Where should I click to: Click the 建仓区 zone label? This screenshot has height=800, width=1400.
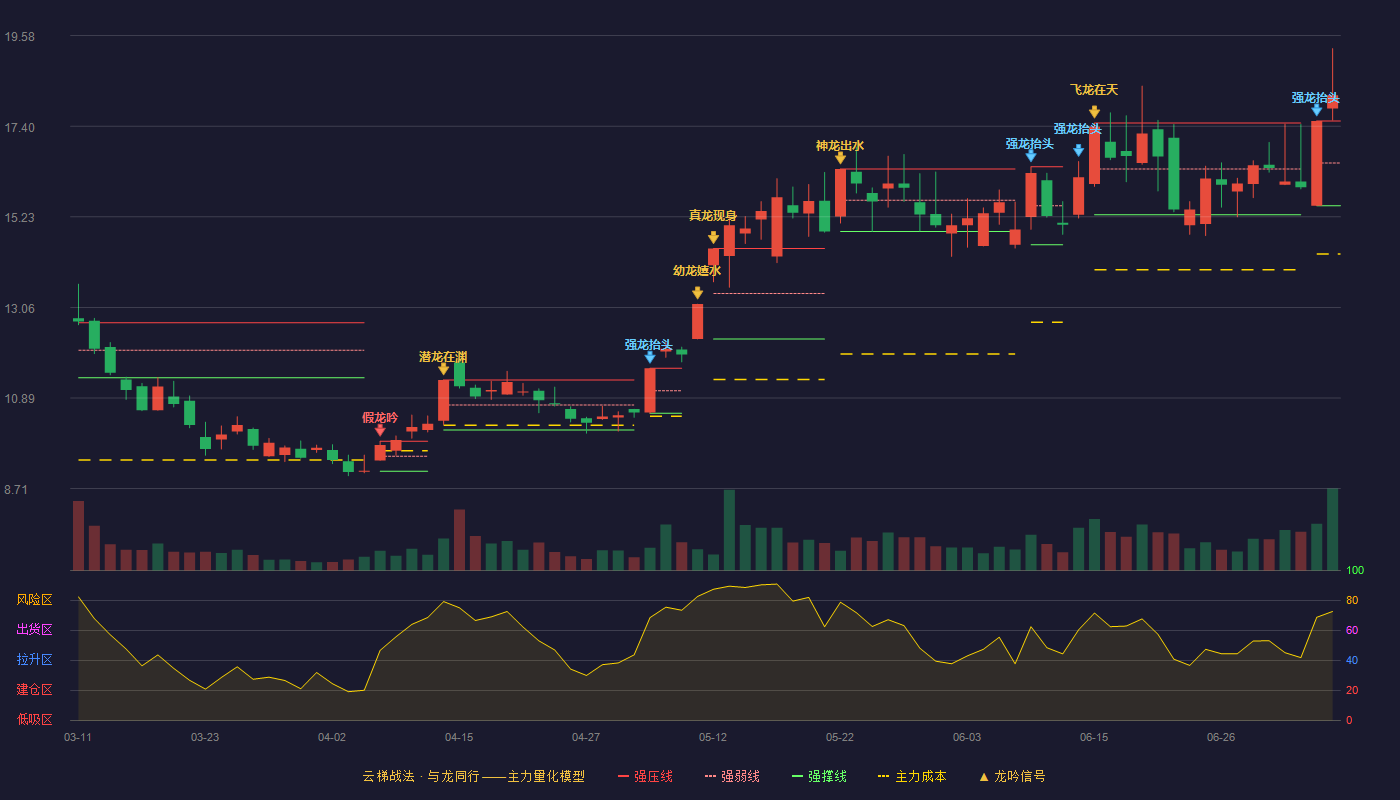pos(34,690)
